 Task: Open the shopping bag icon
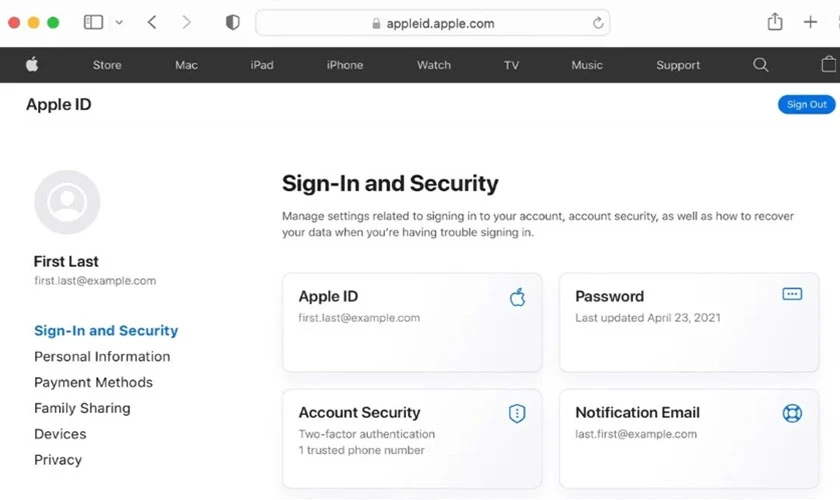(x=829, y=64)
